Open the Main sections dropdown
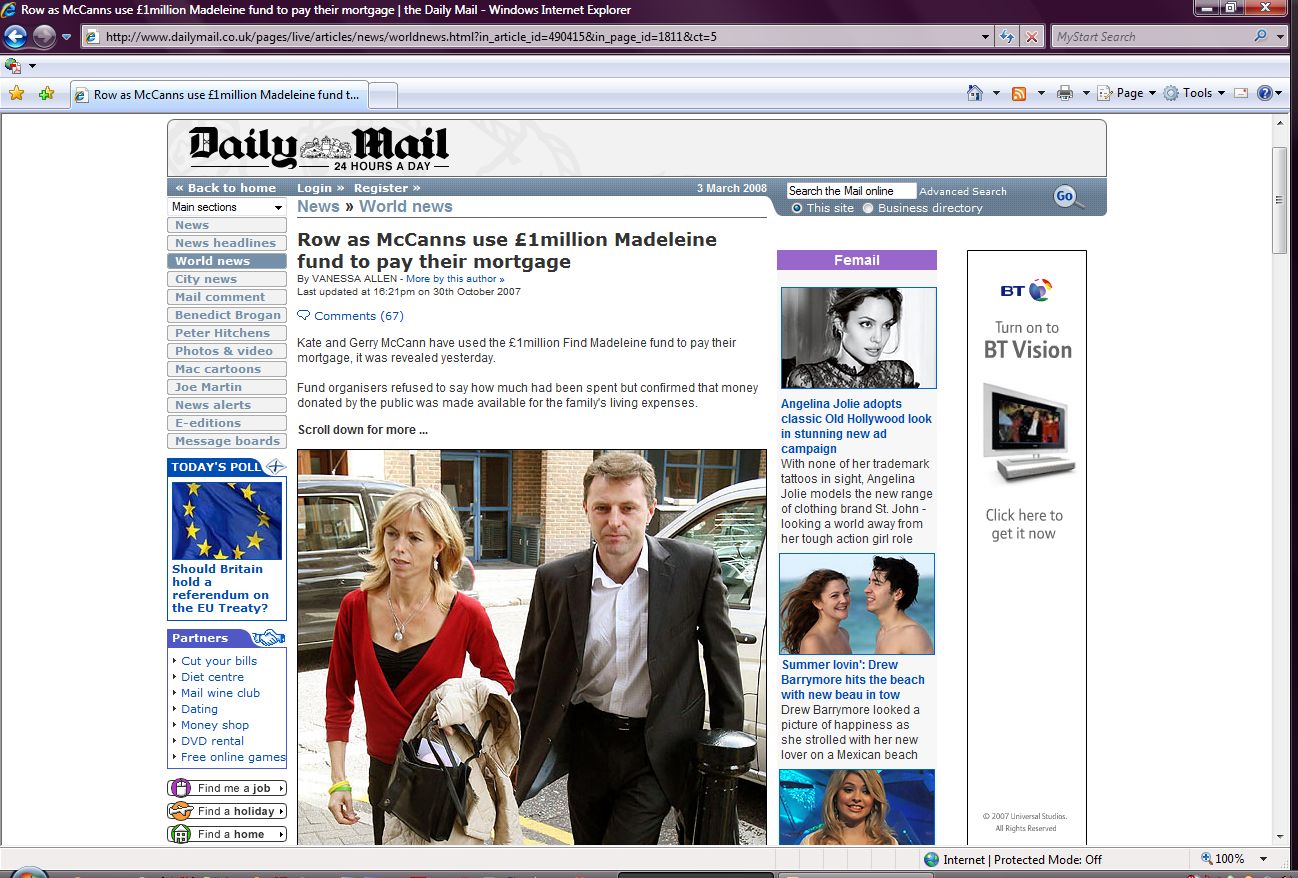 coord(227,207)
